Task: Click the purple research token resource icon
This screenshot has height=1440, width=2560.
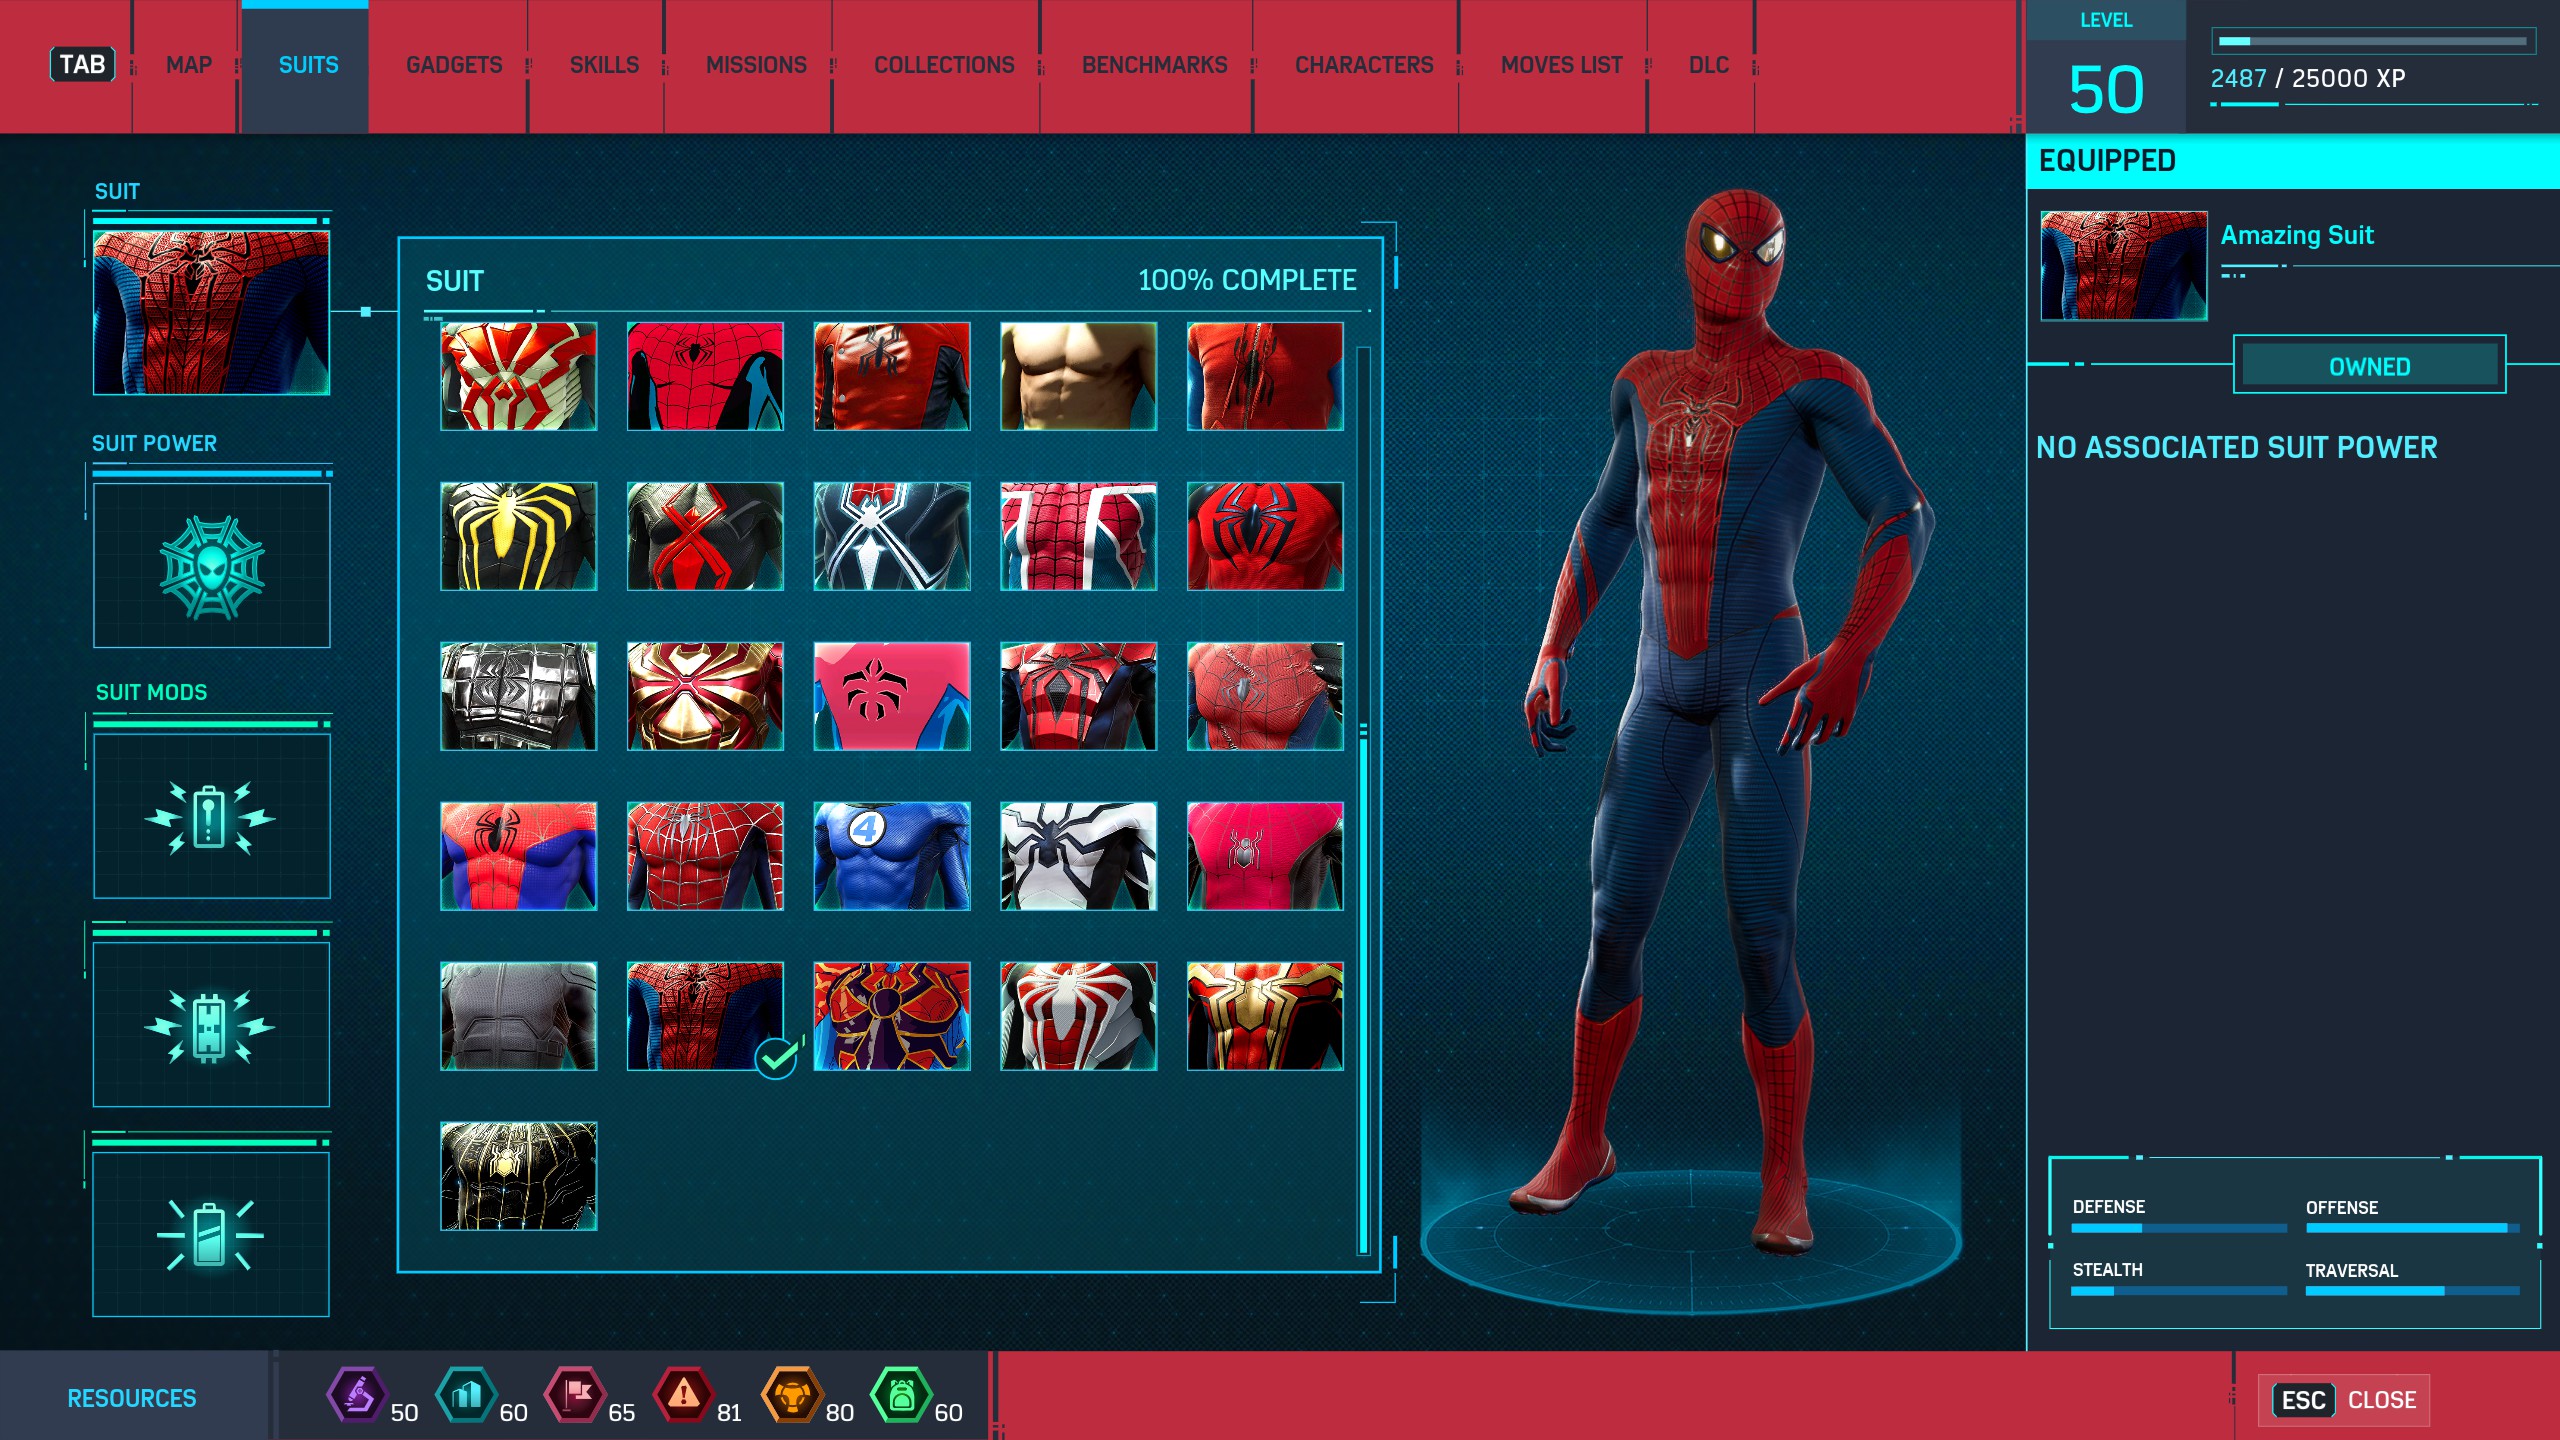Action: pyautogui.click(x=357, y=1394)
